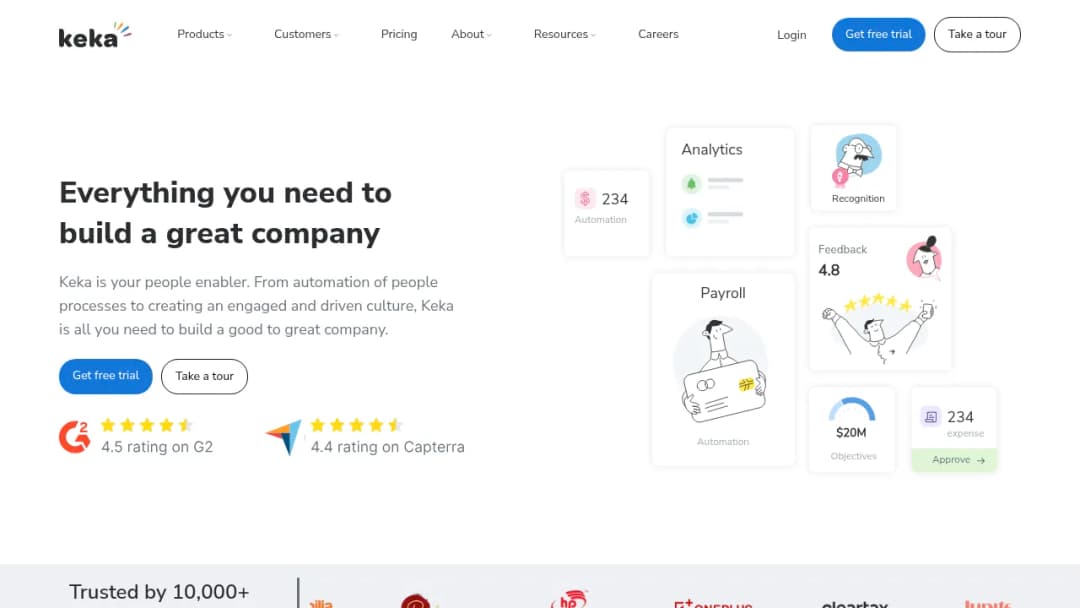Click the '4.5 rating on G2' text
Screen dimensions: 1080x608
(157, 447)
